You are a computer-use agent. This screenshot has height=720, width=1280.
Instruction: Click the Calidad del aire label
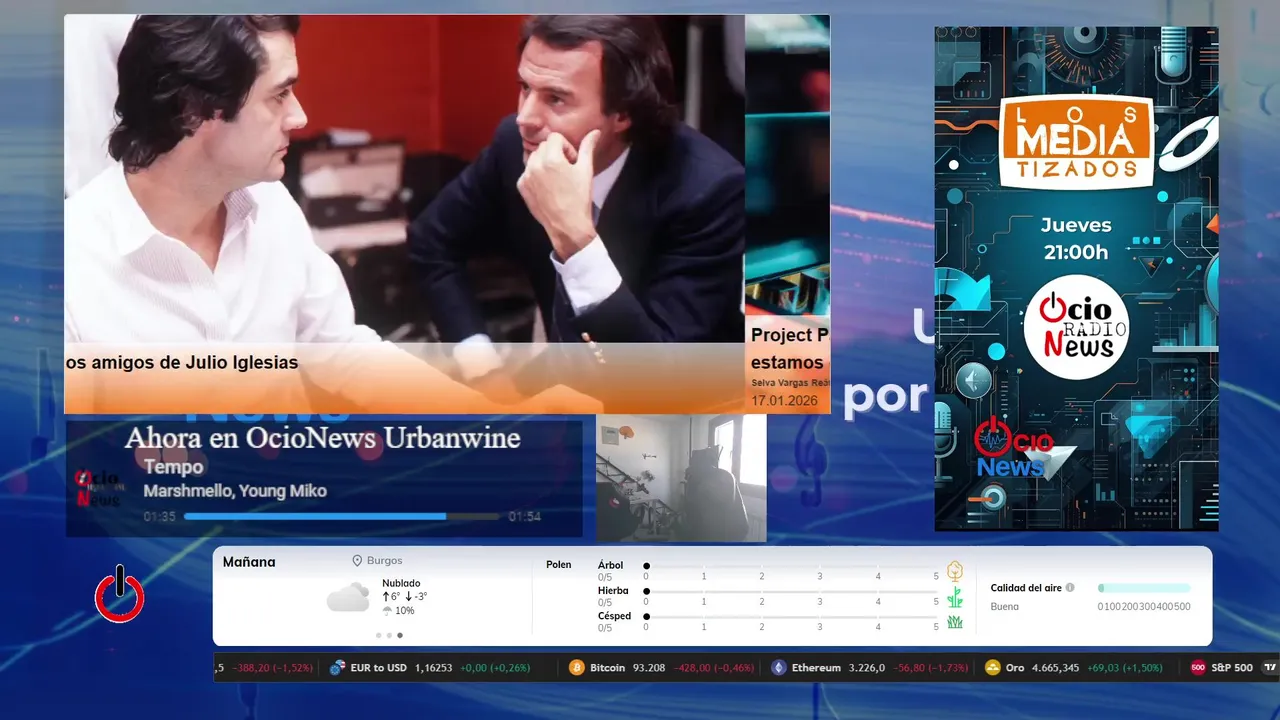click(1026, 588)
